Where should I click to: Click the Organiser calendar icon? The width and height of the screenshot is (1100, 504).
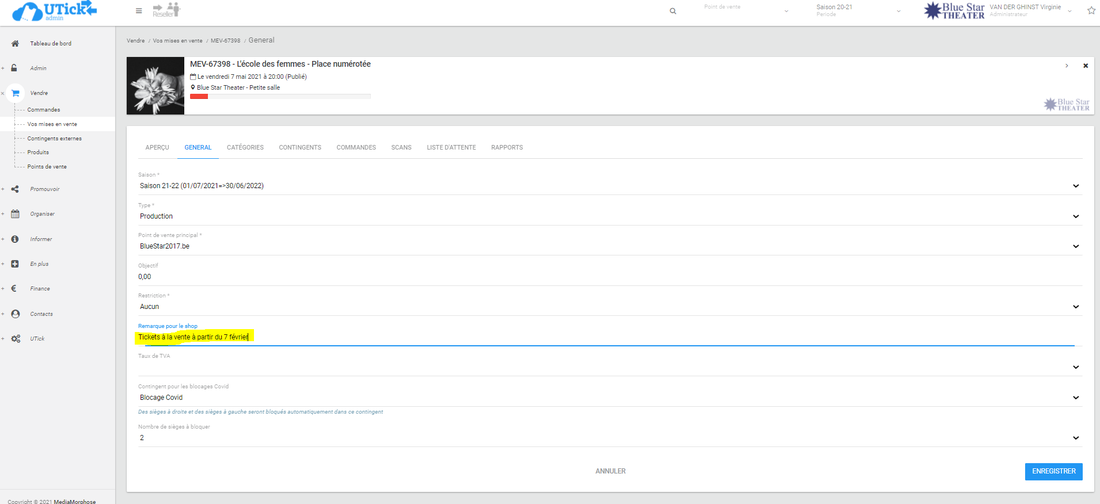15,214
